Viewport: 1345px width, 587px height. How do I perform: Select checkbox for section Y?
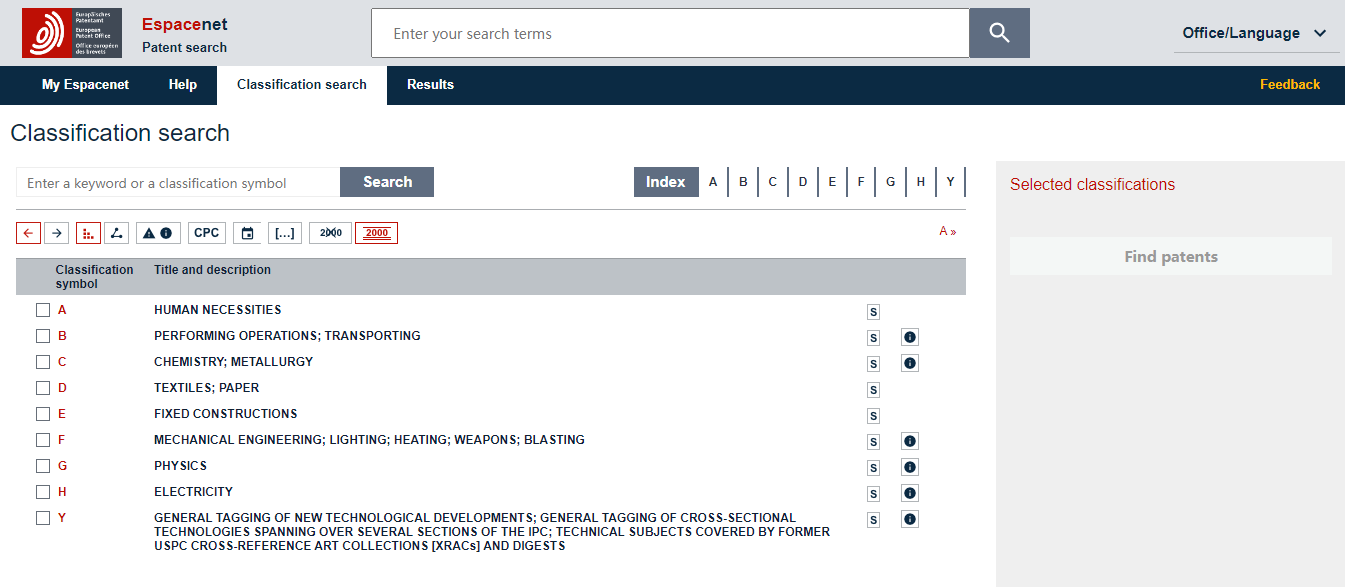tap(43, 518)
